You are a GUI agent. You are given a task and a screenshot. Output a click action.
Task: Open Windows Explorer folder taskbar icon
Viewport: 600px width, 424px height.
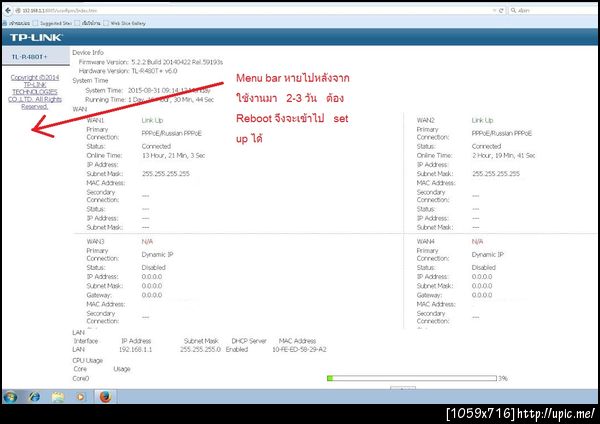(x=58, y=397)
